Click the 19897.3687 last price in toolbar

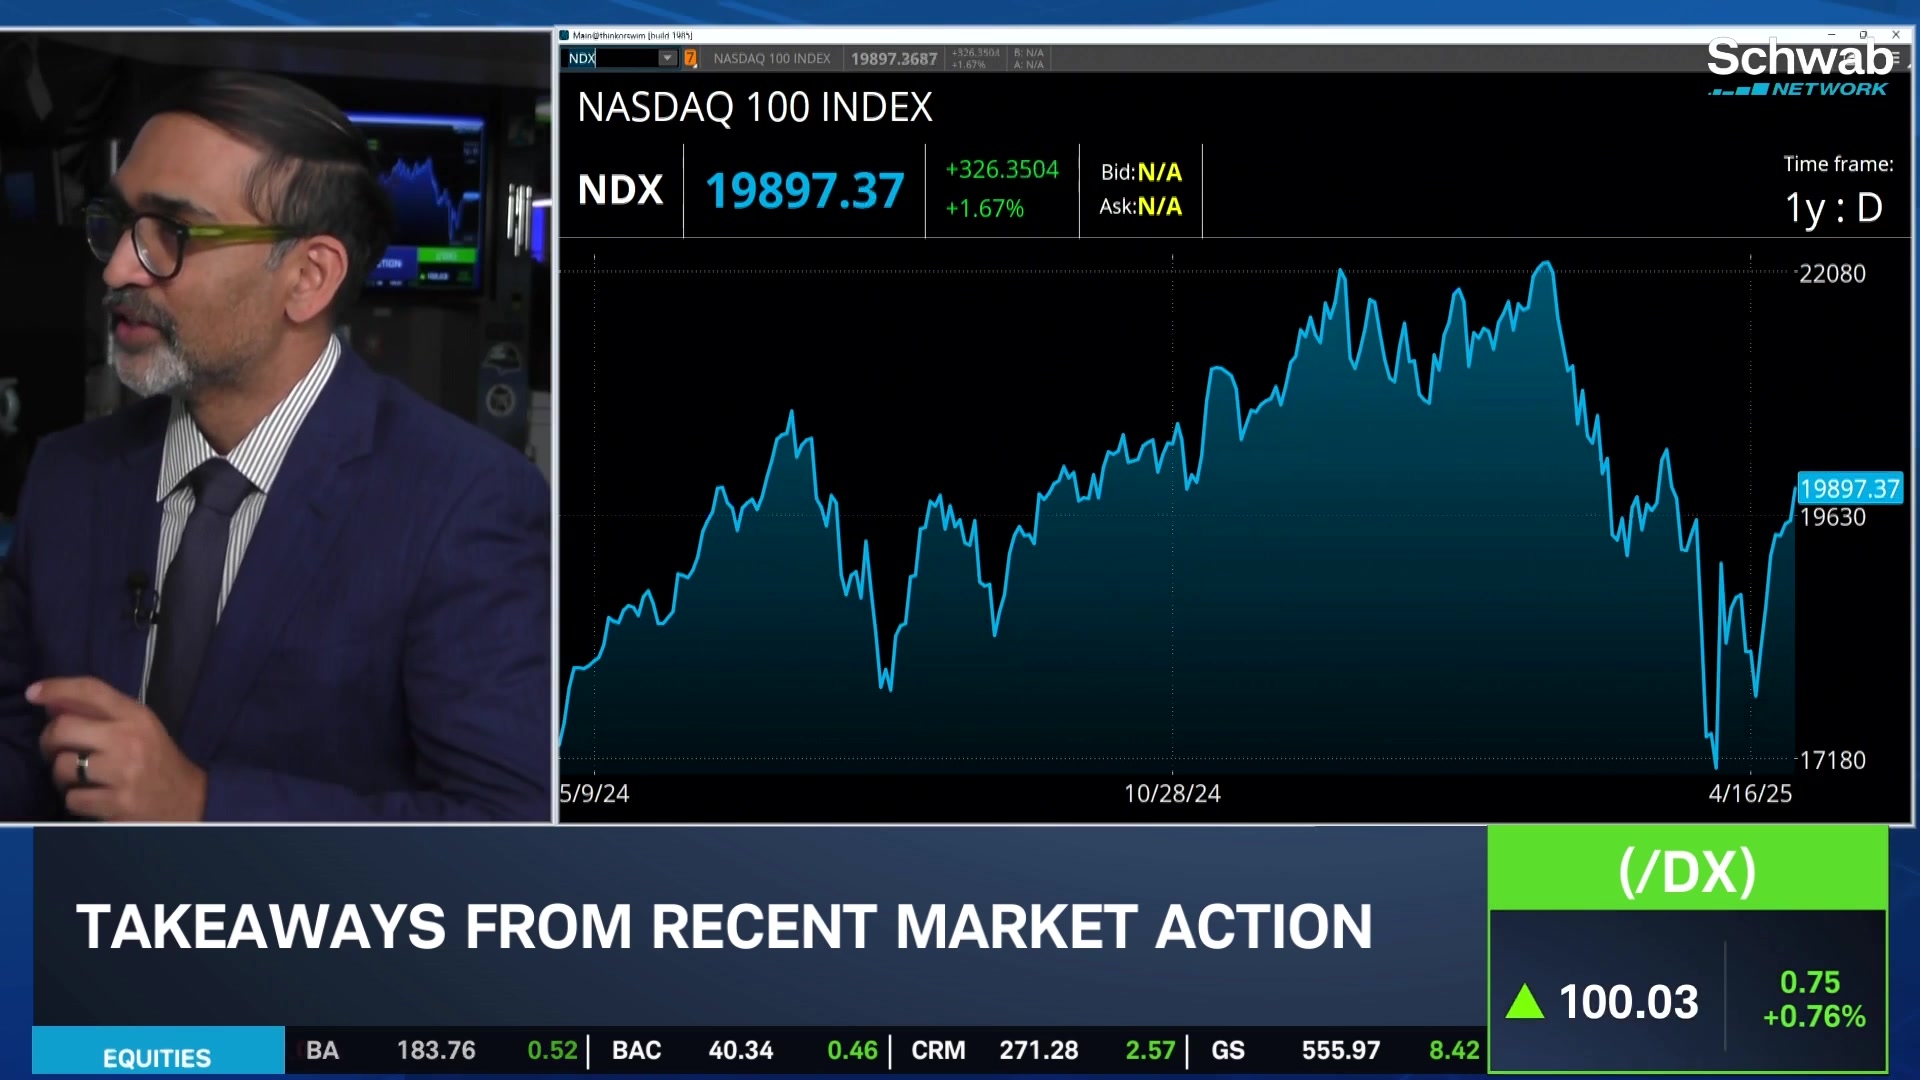point(893,58)
